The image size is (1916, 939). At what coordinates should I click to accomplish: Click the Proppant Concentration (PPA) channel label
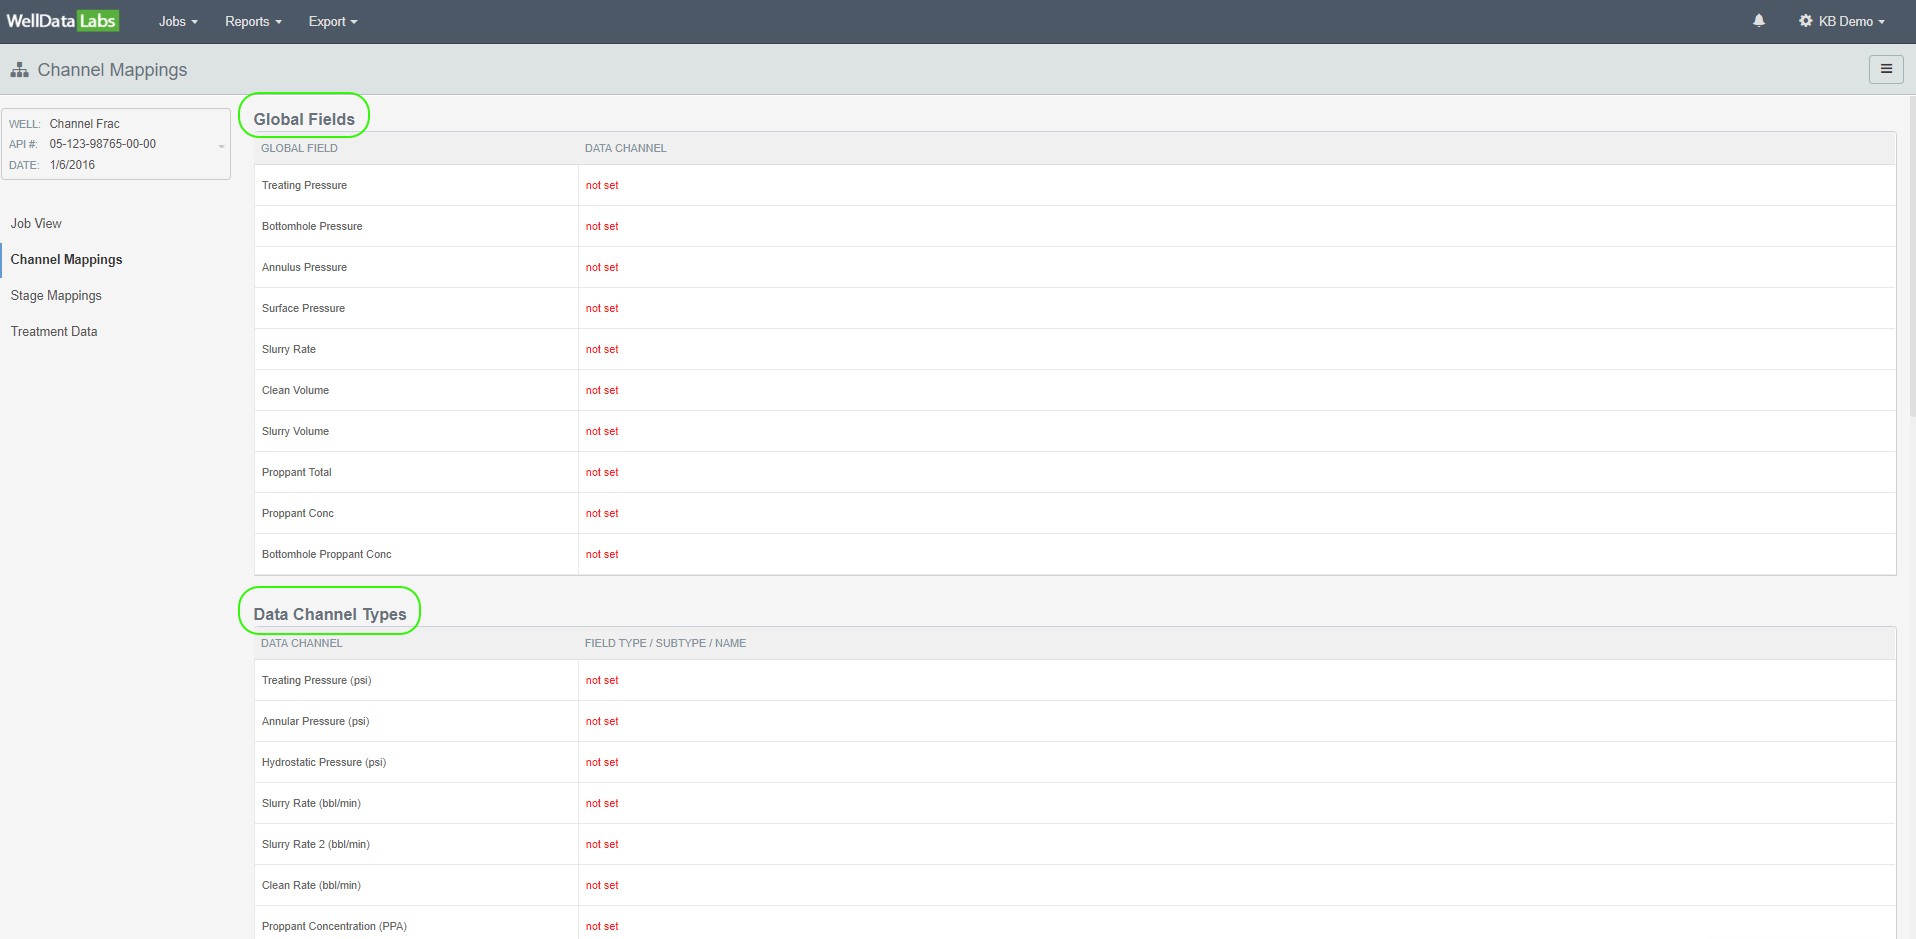click(x=334, y=926)
